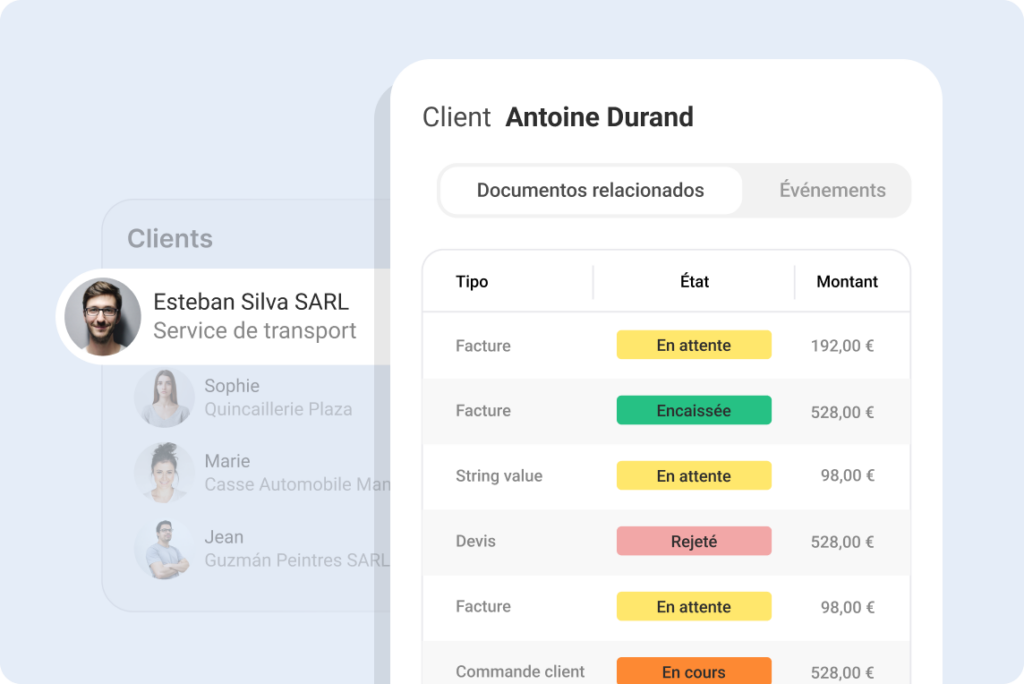
Task: Open the Commande client document row
Action: (520, 671)
